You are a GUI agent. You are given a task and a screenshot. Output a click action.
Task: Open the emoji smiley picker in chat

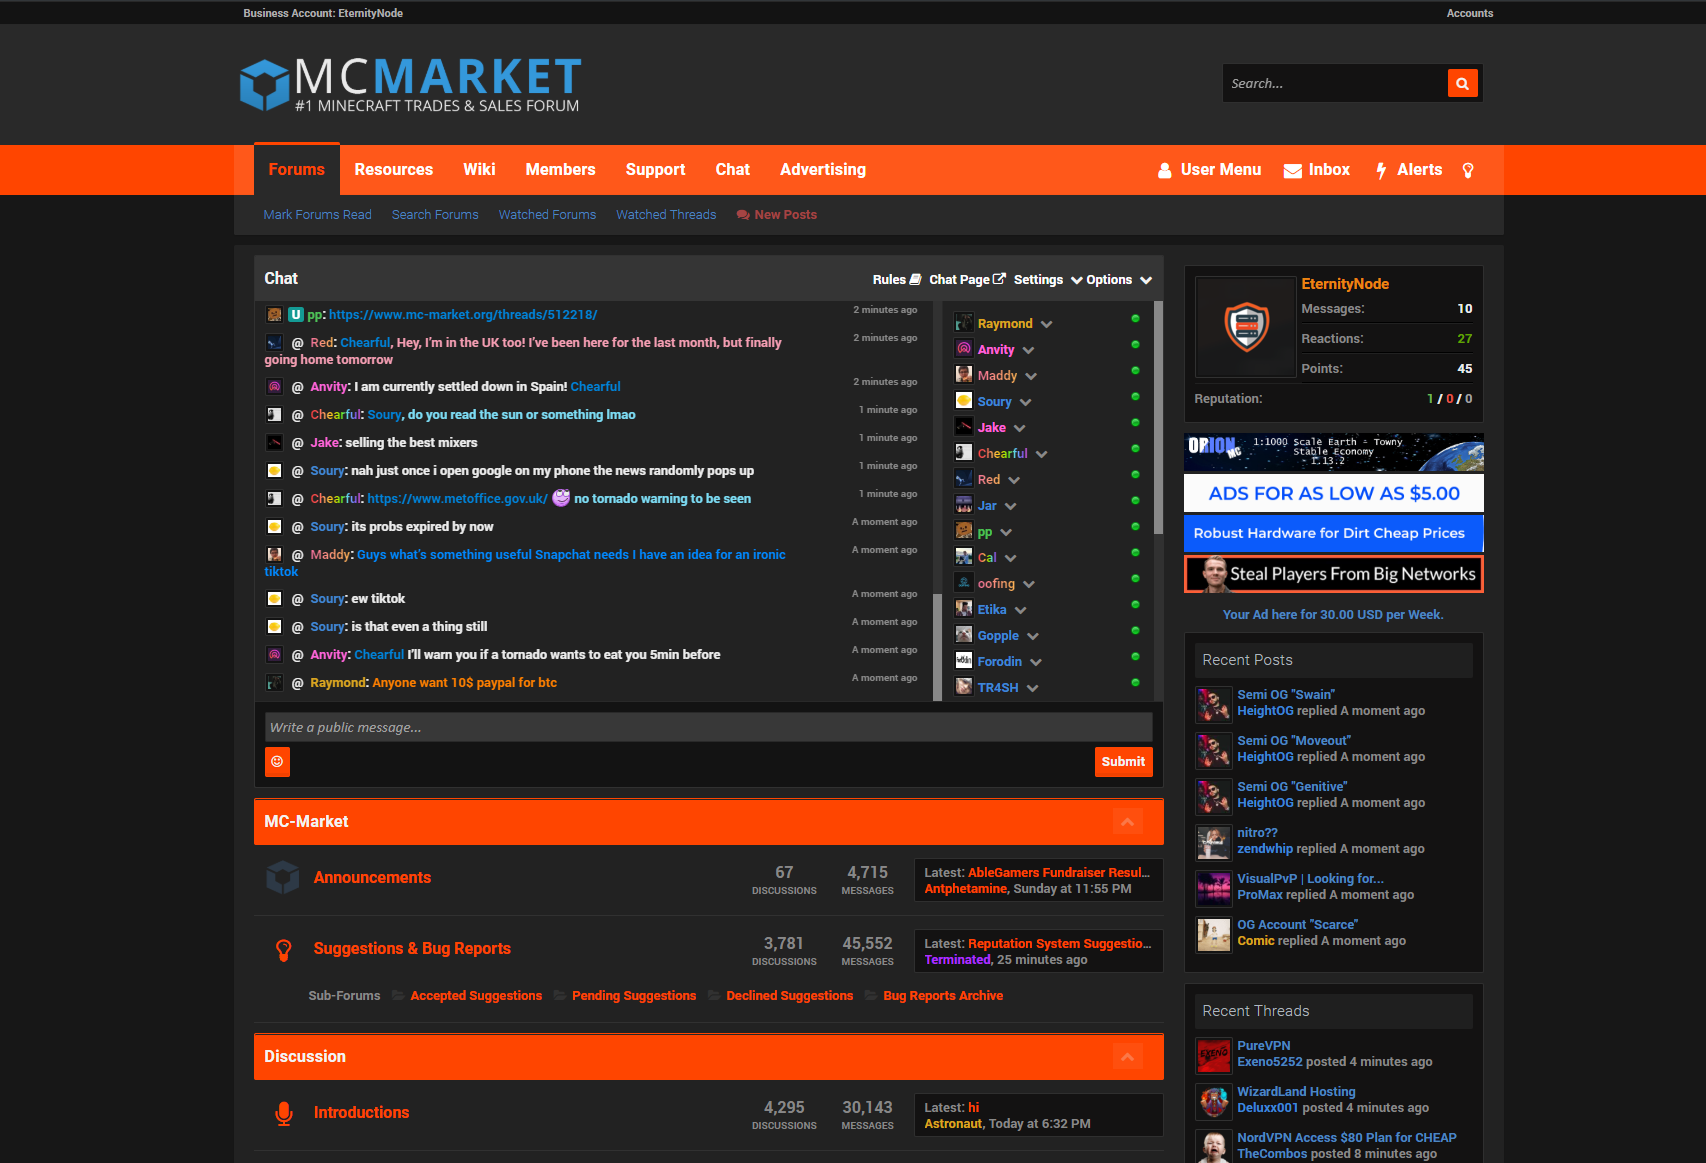[277, 762]
